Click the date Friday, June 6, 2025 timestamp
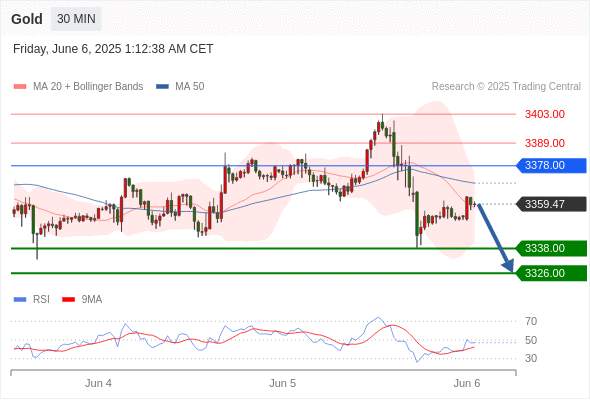 pos(113,49)
